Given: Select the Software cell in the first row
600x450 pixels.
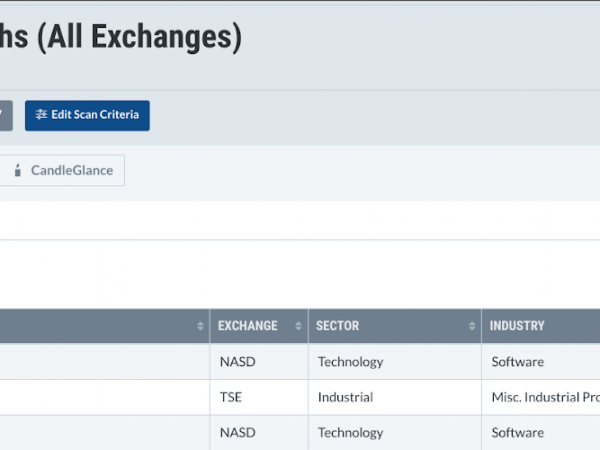Looking at the screenshot, I should tap(541, 362).
